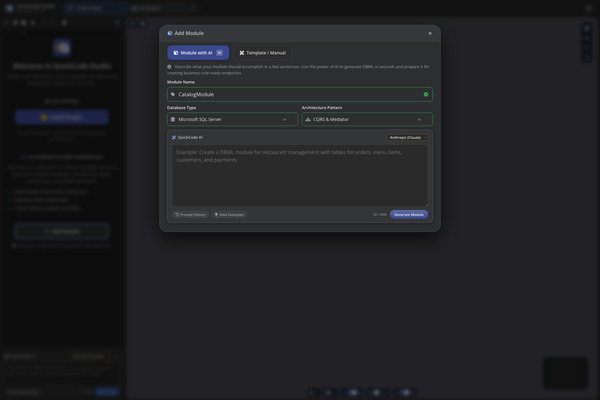Click the green valid-name indicator icon
600x400 pixels.
426,95
